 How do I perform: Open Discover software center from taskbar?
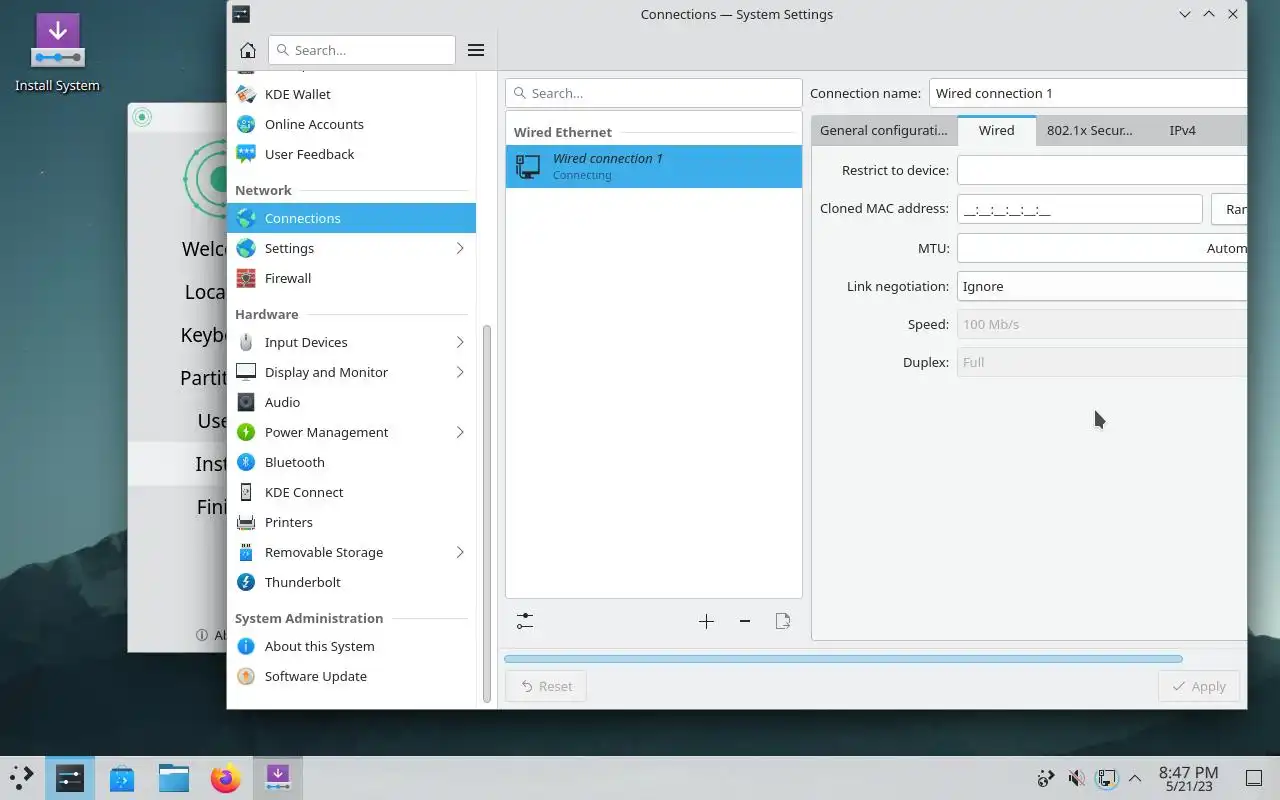pyautogui.click(x=122, y=777)
